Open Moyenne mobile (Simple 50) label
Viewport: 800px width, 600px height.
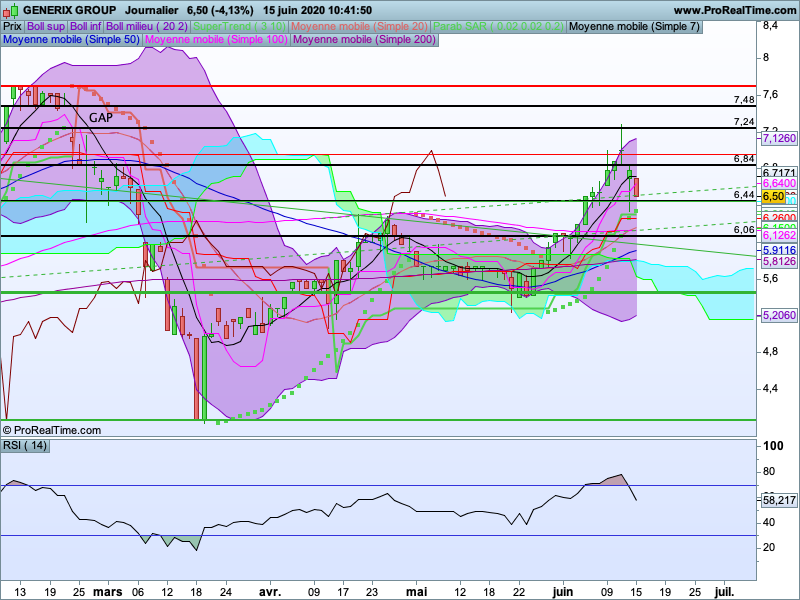[71, 39]
